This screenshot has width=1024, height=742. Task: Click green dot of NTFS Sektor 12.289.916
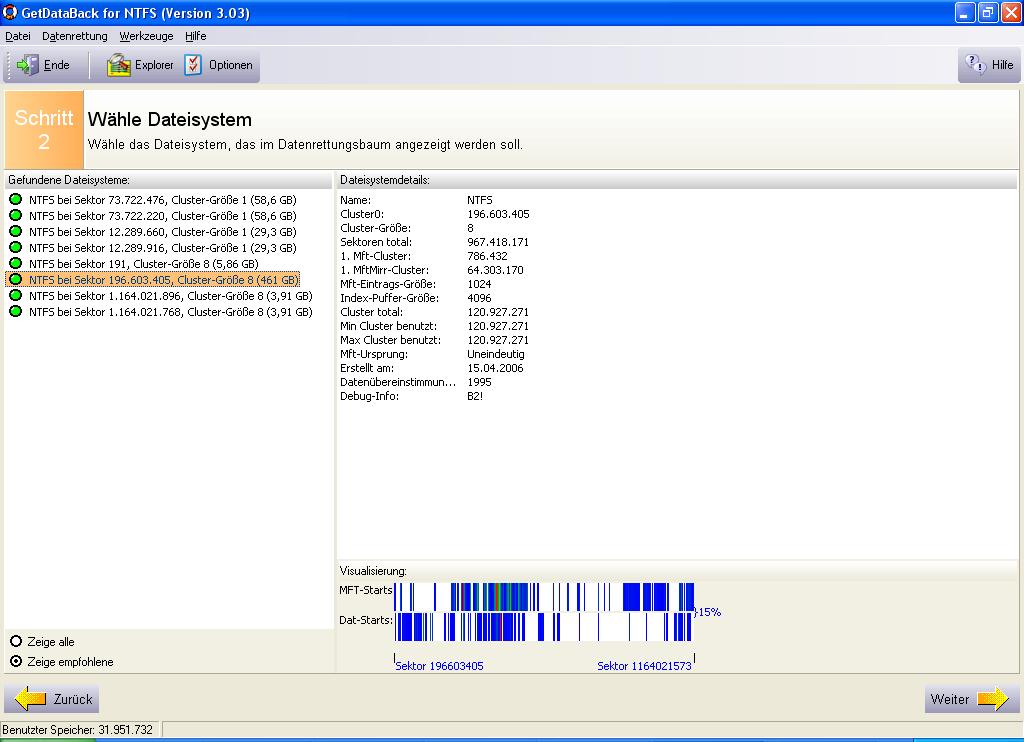(x=16, y=247)
